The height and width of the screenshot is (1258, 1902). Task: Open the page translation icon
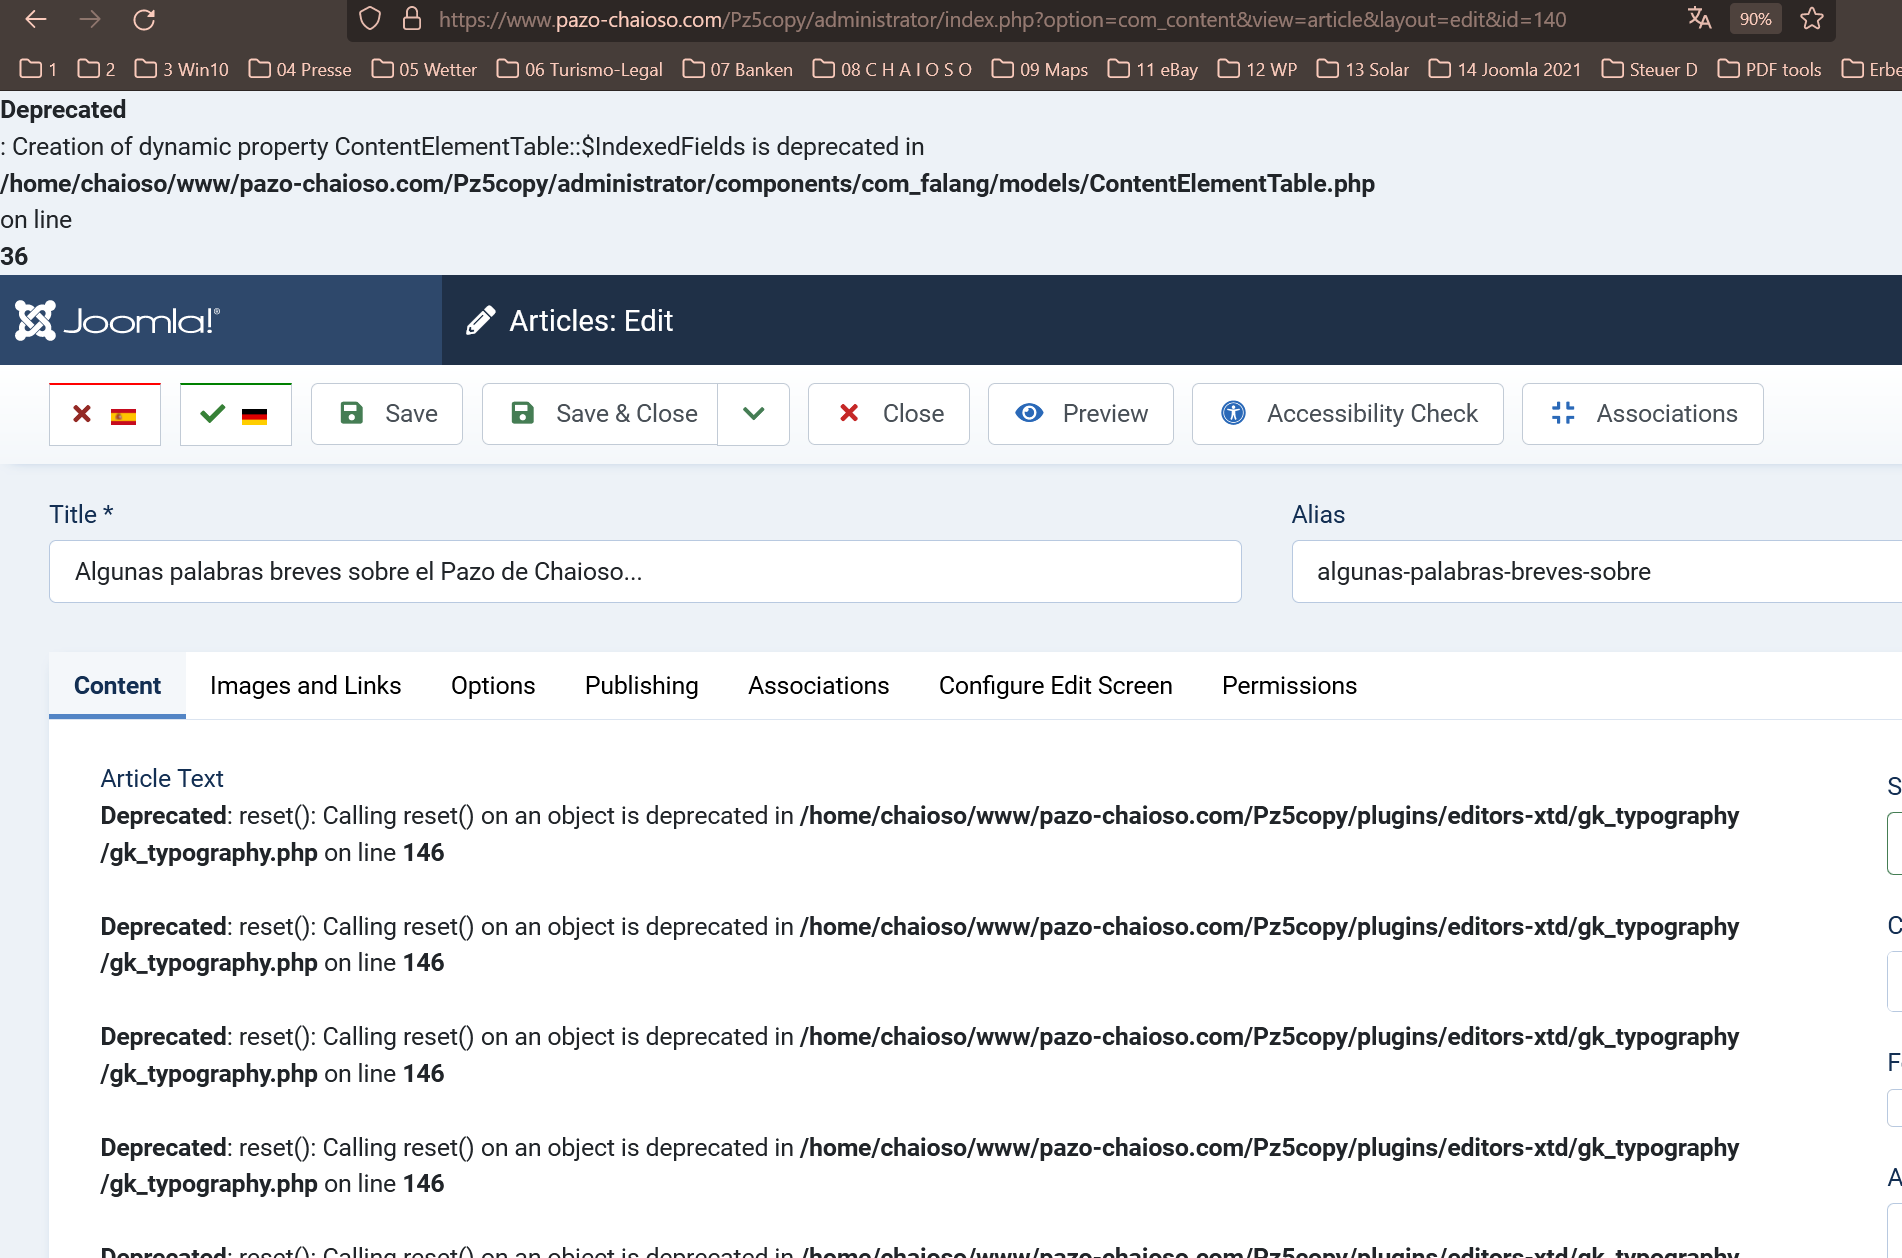pos(1699,19)
